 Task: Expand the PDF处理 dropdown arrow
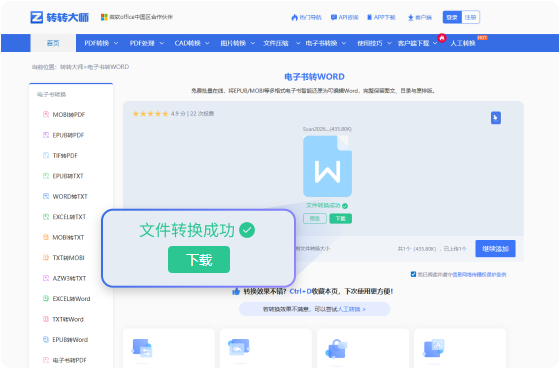[162, 43]
